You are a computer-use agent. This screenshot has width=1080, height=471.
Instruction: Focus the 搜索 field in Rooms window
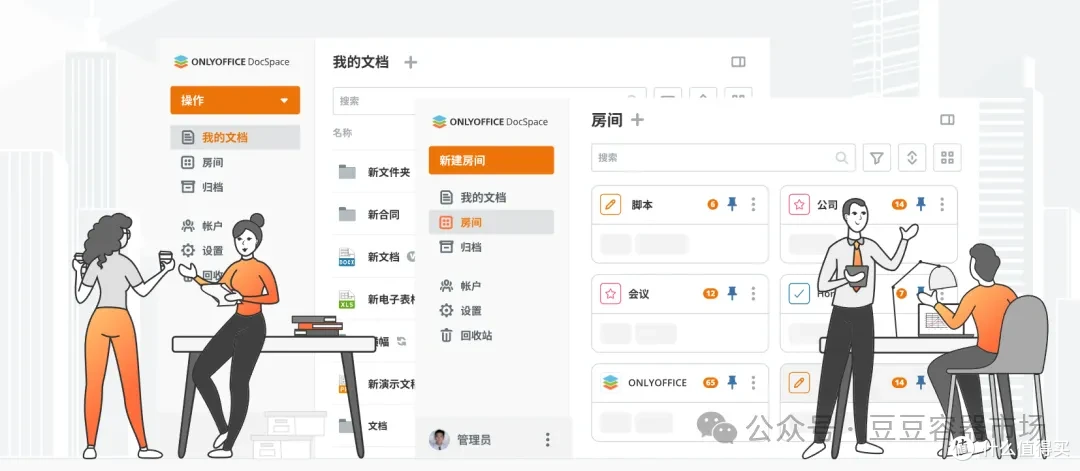pos(723,158)
